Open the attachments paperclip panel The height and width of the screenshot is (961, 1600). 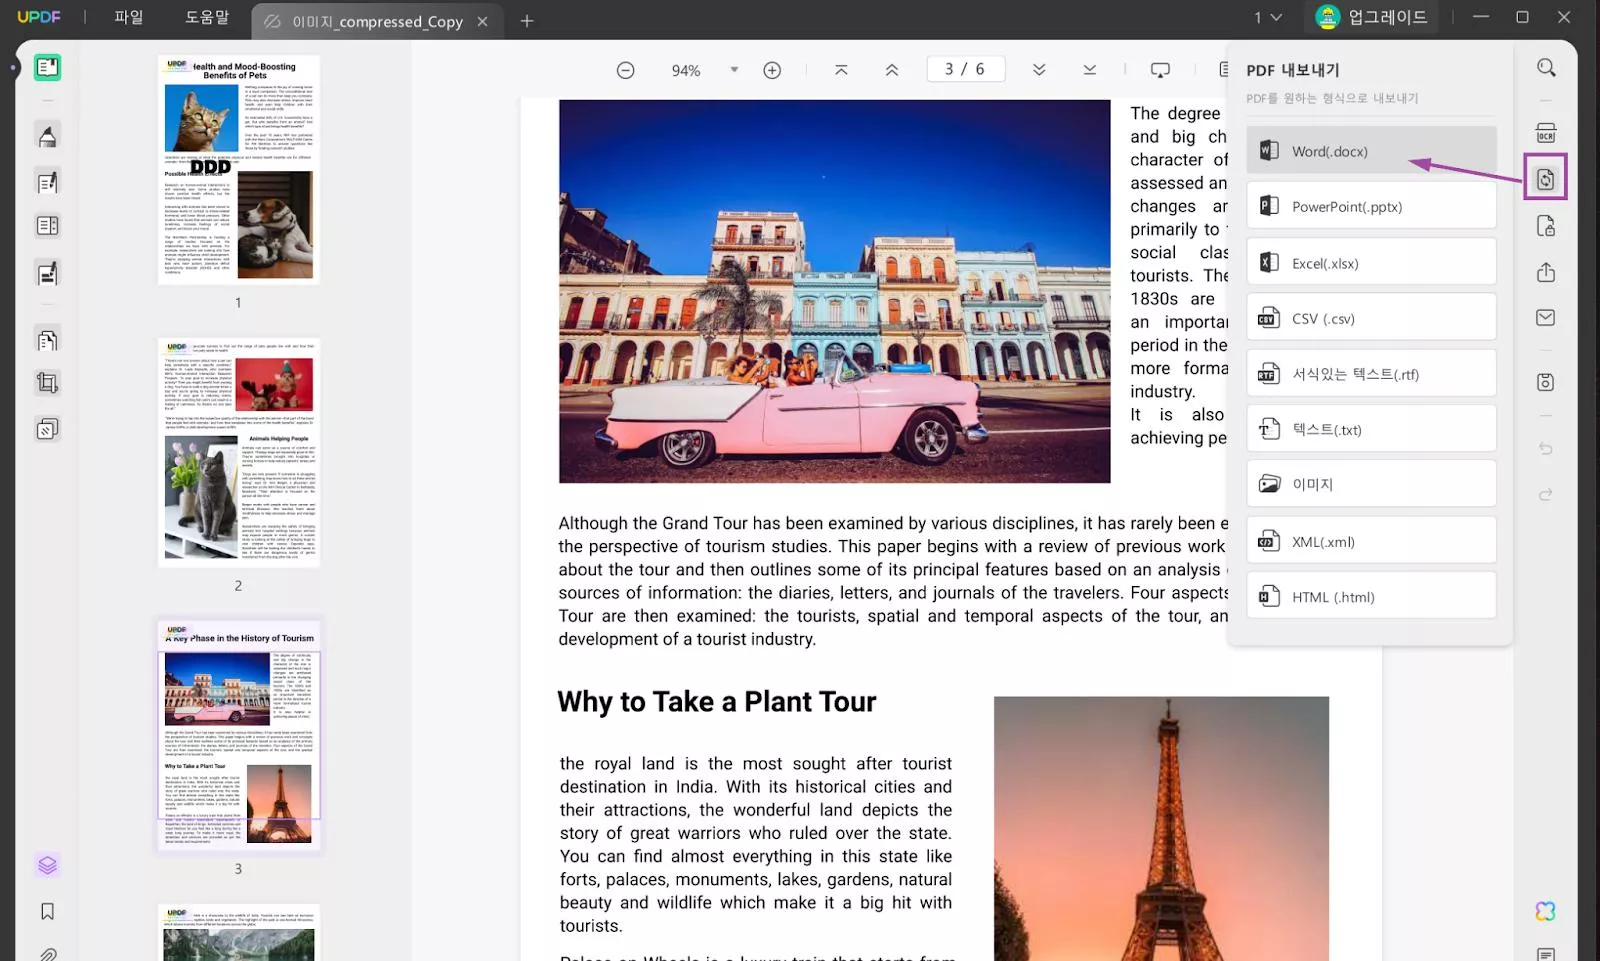point(47,953)
